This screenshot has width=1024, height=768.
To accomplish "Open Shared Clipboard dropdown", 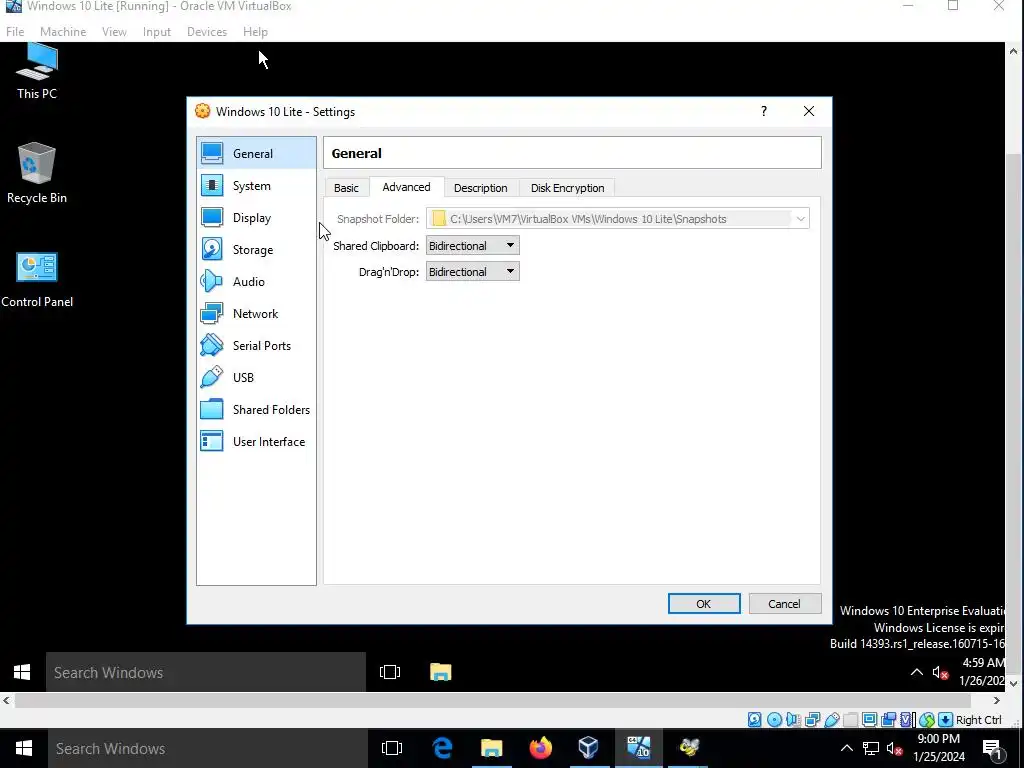I will pos(472,246).
